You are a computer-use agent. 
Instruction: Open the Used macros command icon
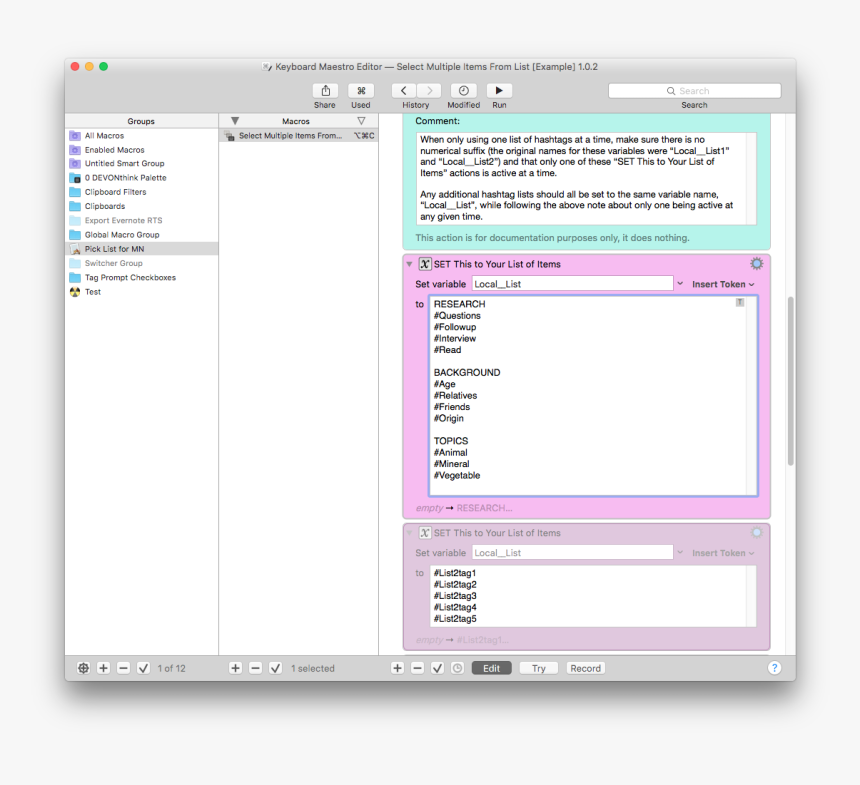pos(361,91)
